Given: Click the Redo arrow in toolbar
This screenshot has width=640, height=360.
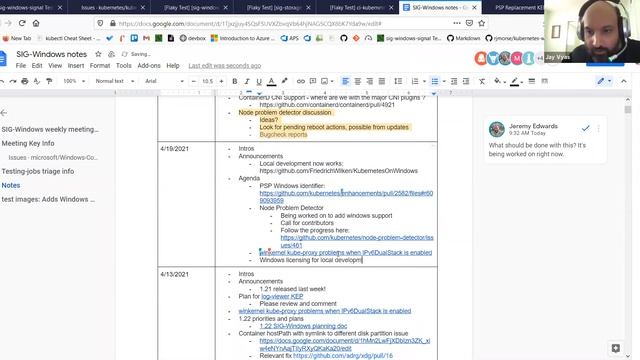Looking at the screenshot, I should pos(13,81).
